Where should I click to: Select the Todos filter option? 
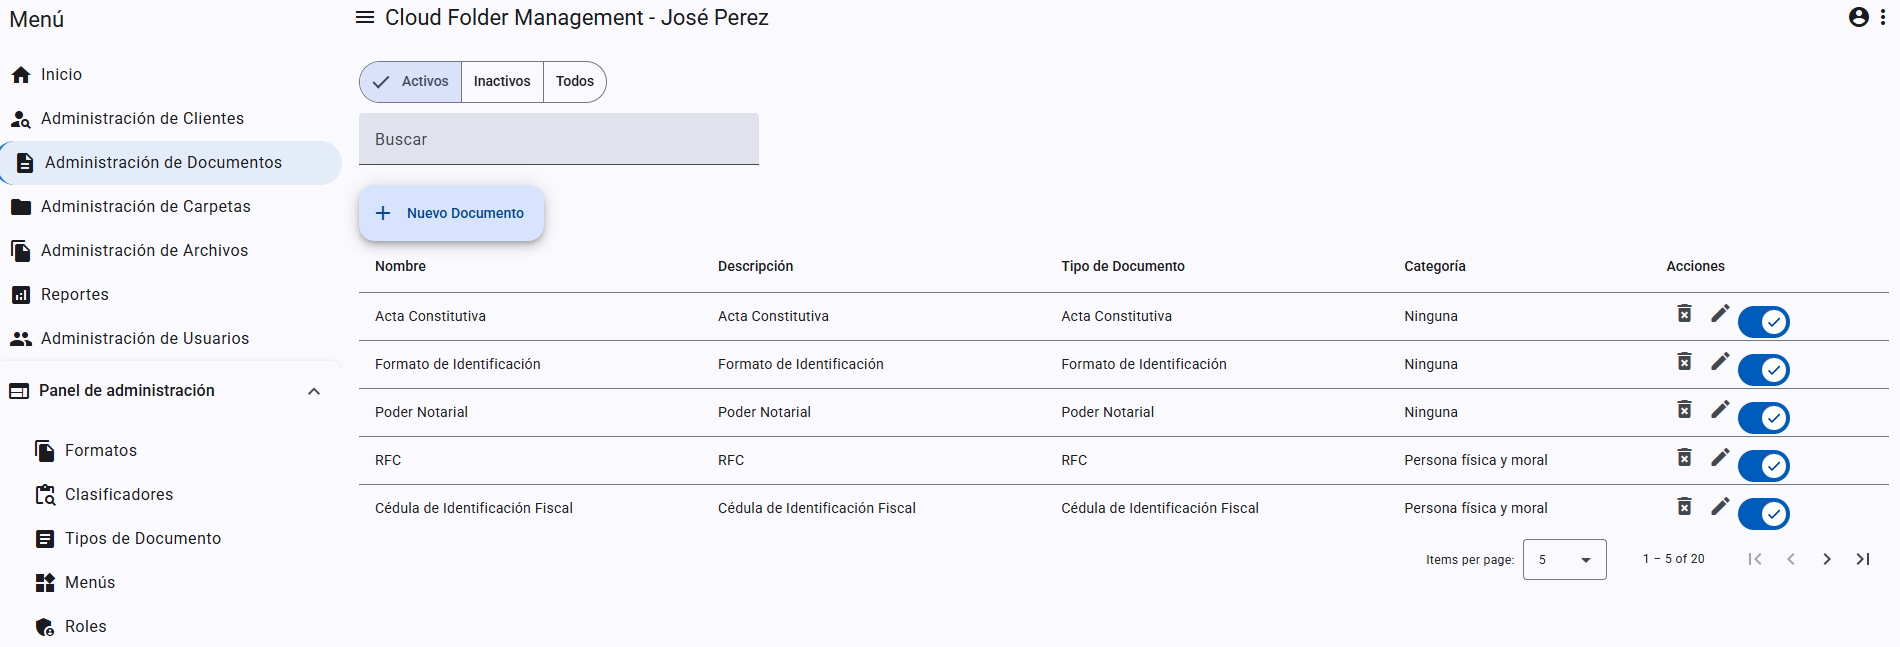click(575, 82)
